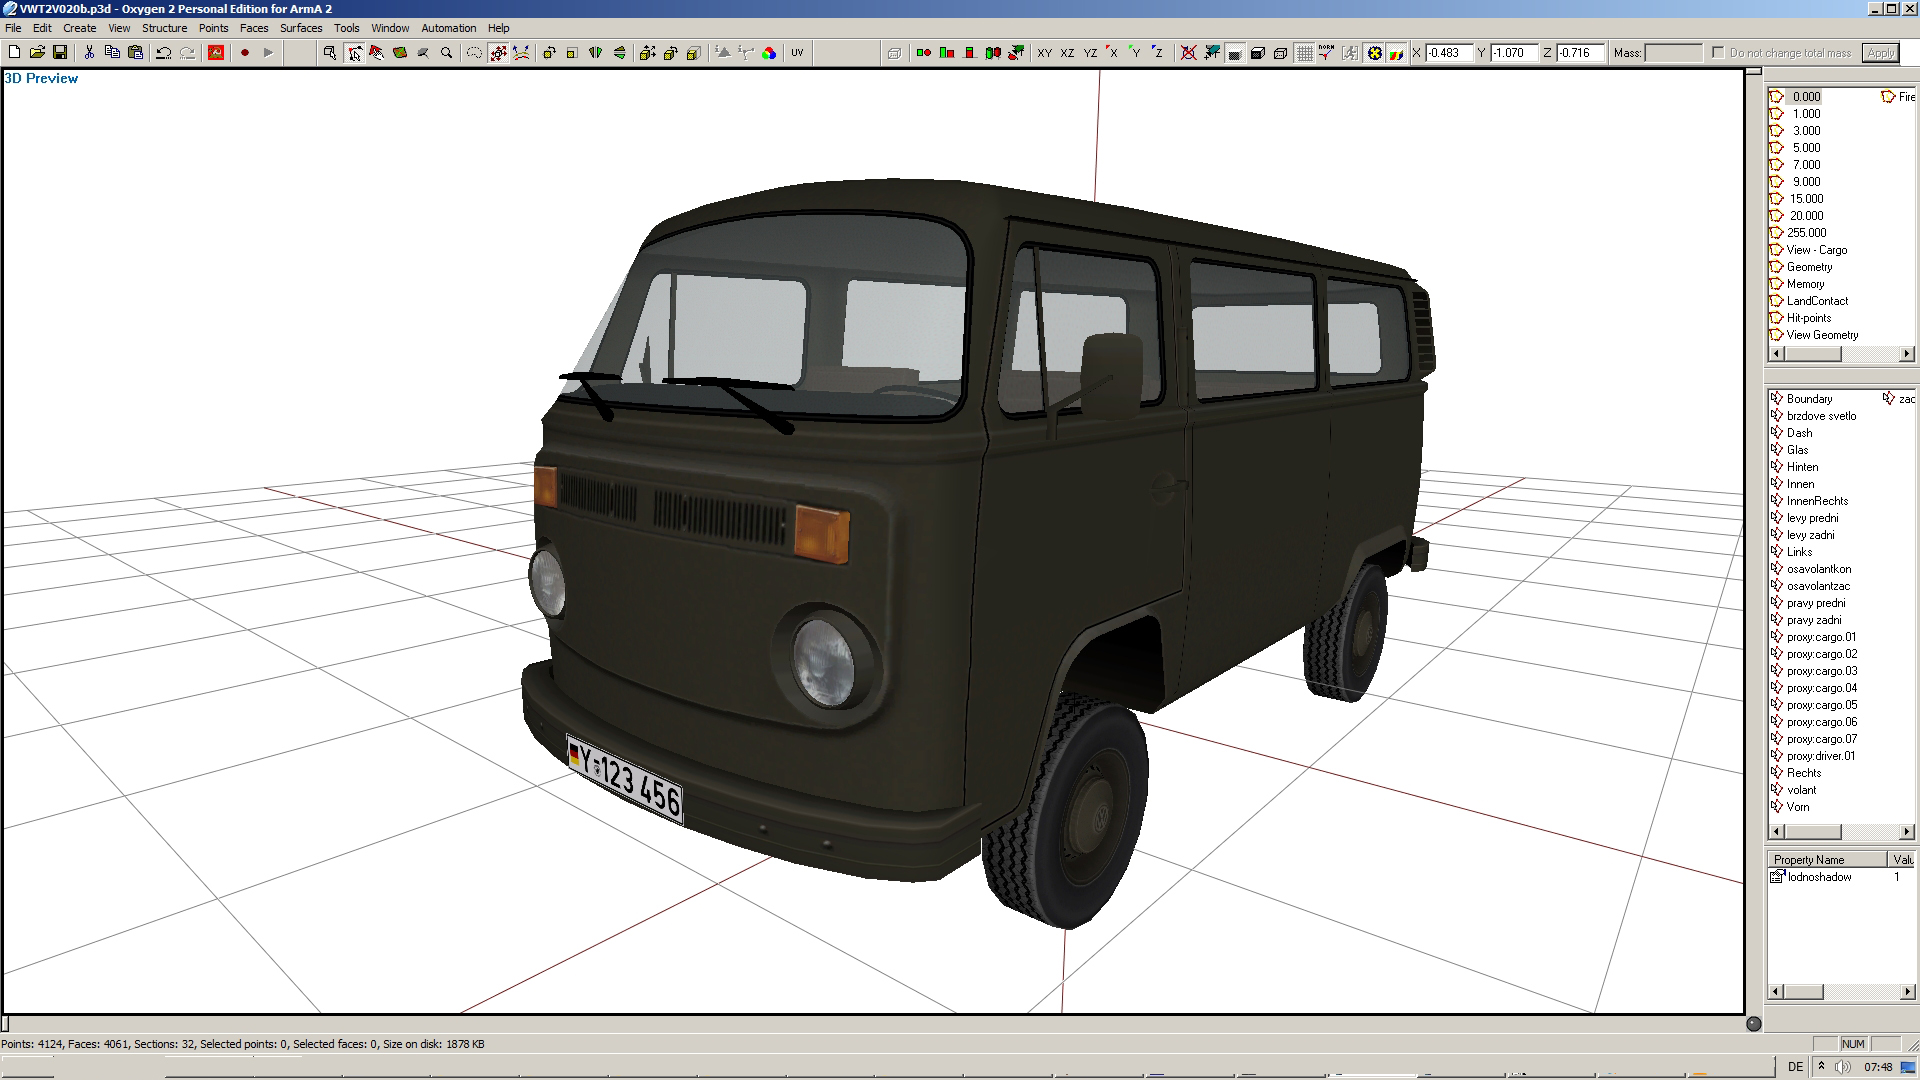Select the magnifier zoom tool
Viewport: 1920px width, 1080px height.
tap(447, 53)
